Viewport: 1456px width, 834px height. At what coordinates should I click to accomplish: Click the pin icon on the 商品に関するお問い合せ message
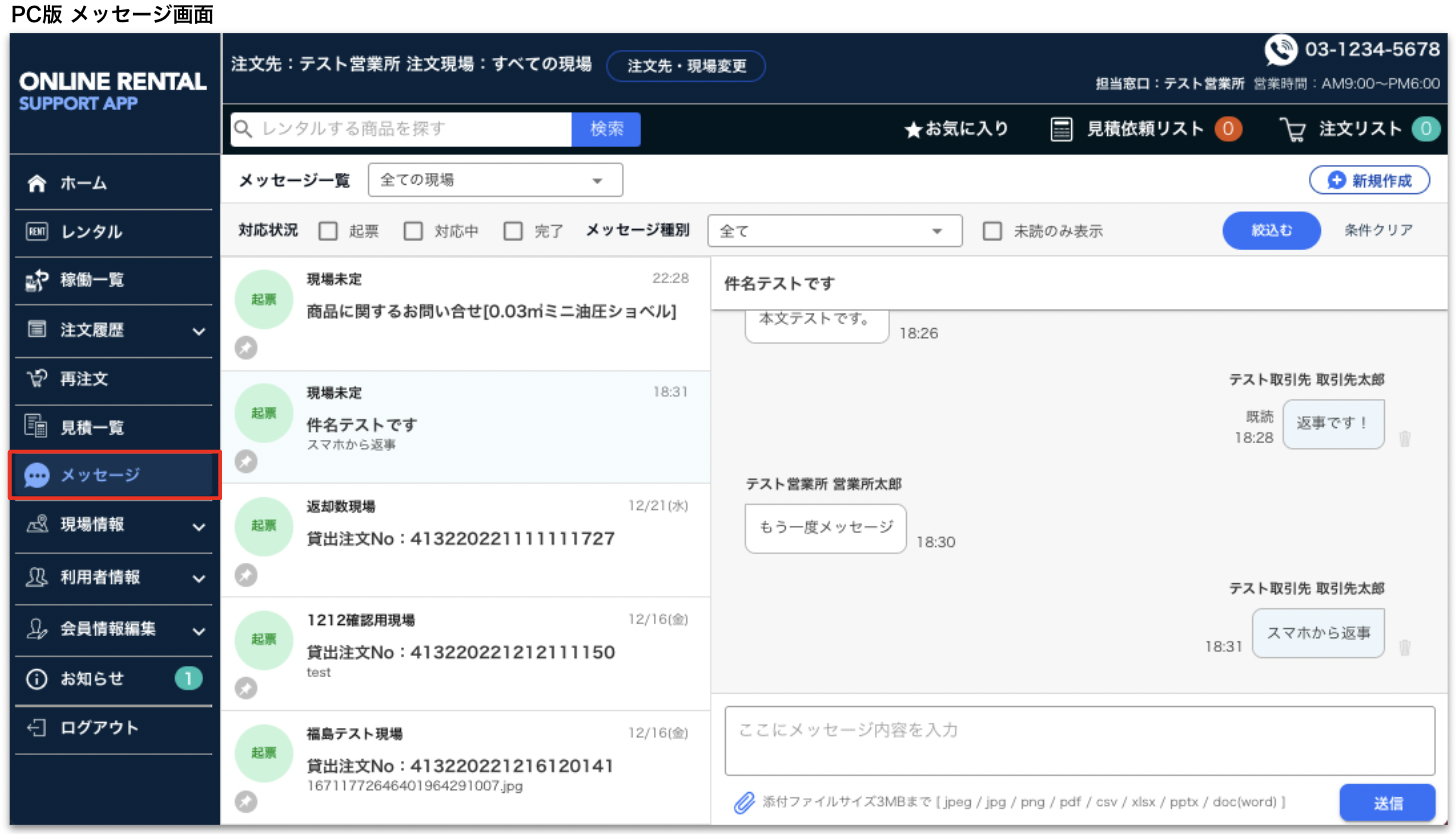[x=246, y=348]
